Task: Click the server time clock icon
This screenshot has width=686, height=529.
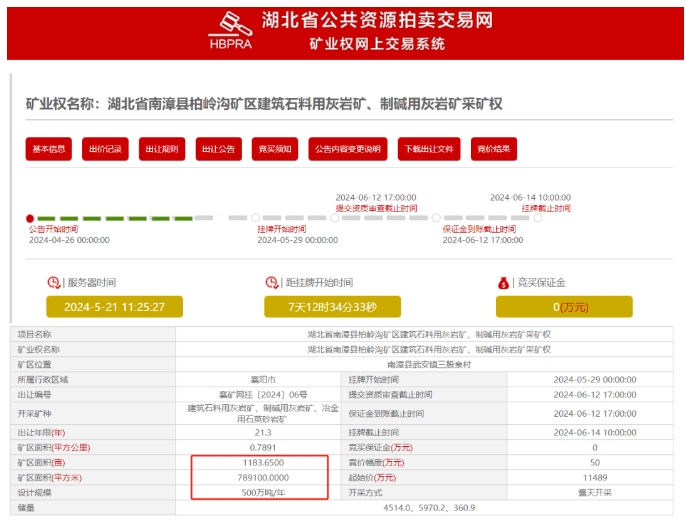Action: click(x=54, y=283)
